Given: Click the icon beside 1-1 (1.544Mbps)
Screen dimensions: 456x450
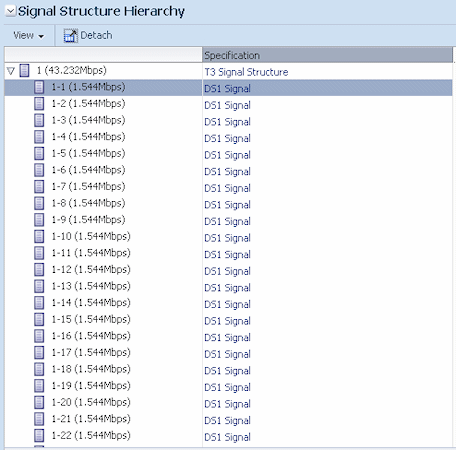Looking at the screenshot, I should (39, 87).
